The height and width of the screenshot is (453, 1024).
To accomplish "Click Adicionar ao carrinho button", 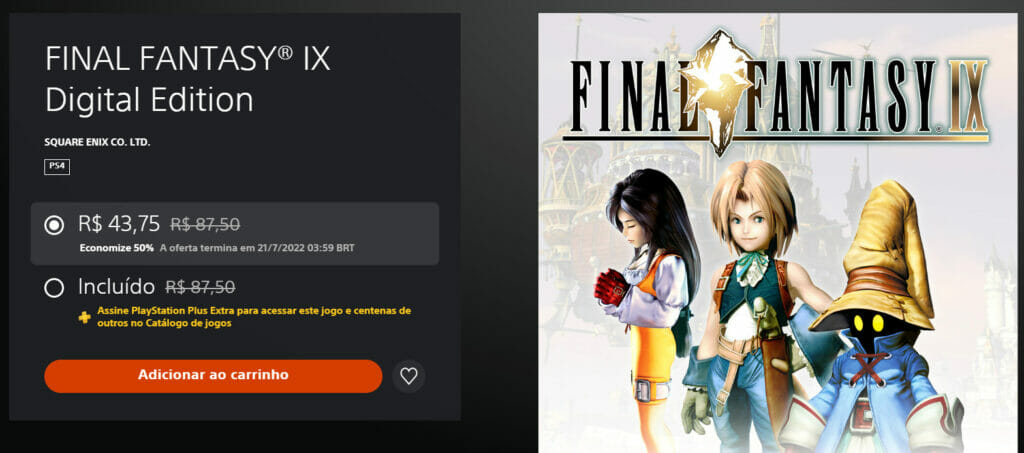I will [x=213, y=376].
